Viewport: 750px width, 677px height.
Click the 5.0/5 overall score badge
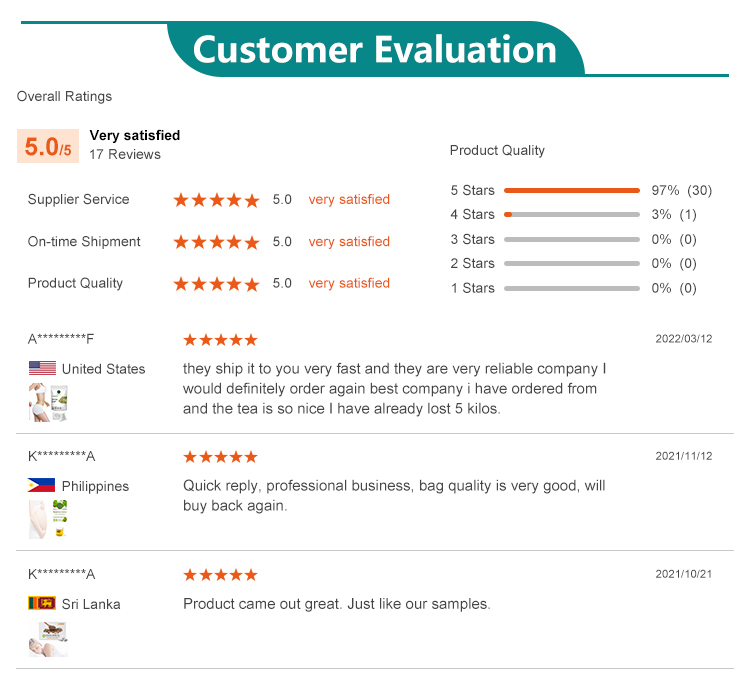coord(48,147)
